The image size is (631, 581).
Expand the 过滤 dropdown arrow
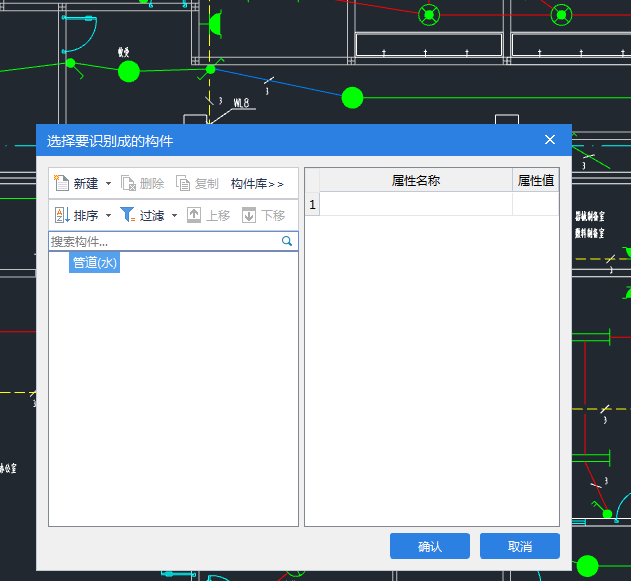click(x=174, y=215)
